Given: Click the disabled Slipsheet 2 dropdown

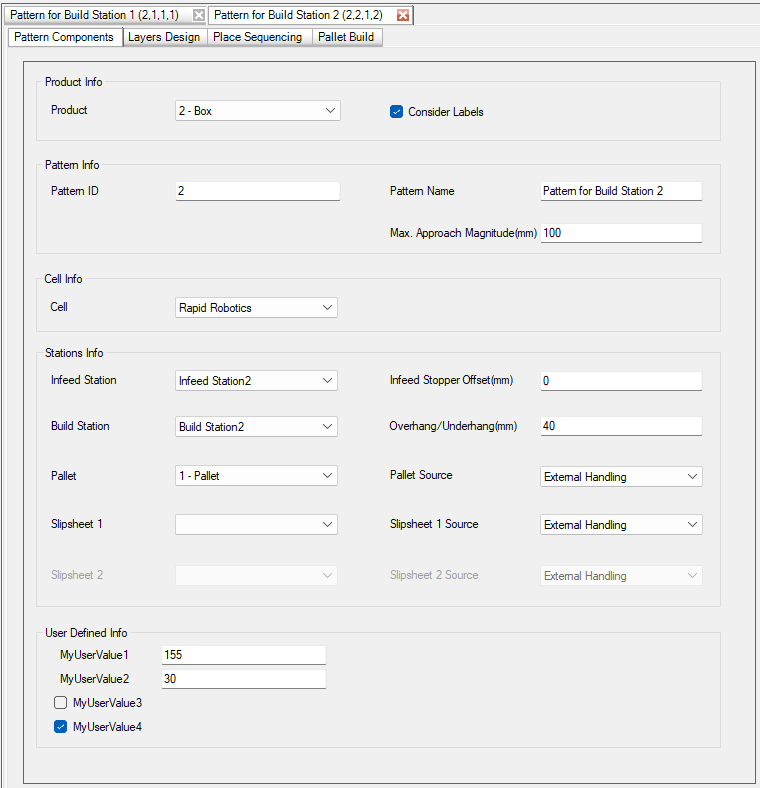Looking at the screenshot, I should 256,575.
